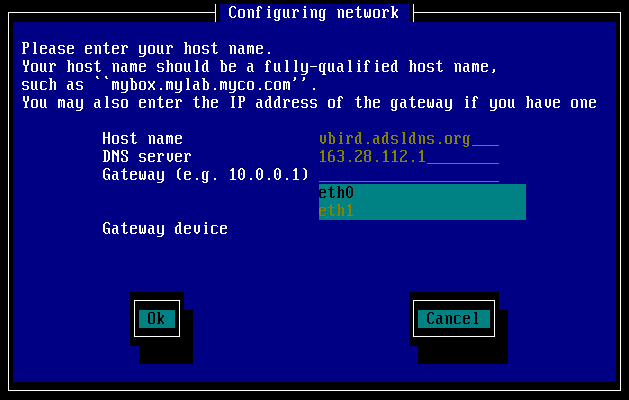Click the trailing underscores after 163.28.112.1
This screenshot has height=400, width=629.
463,162
